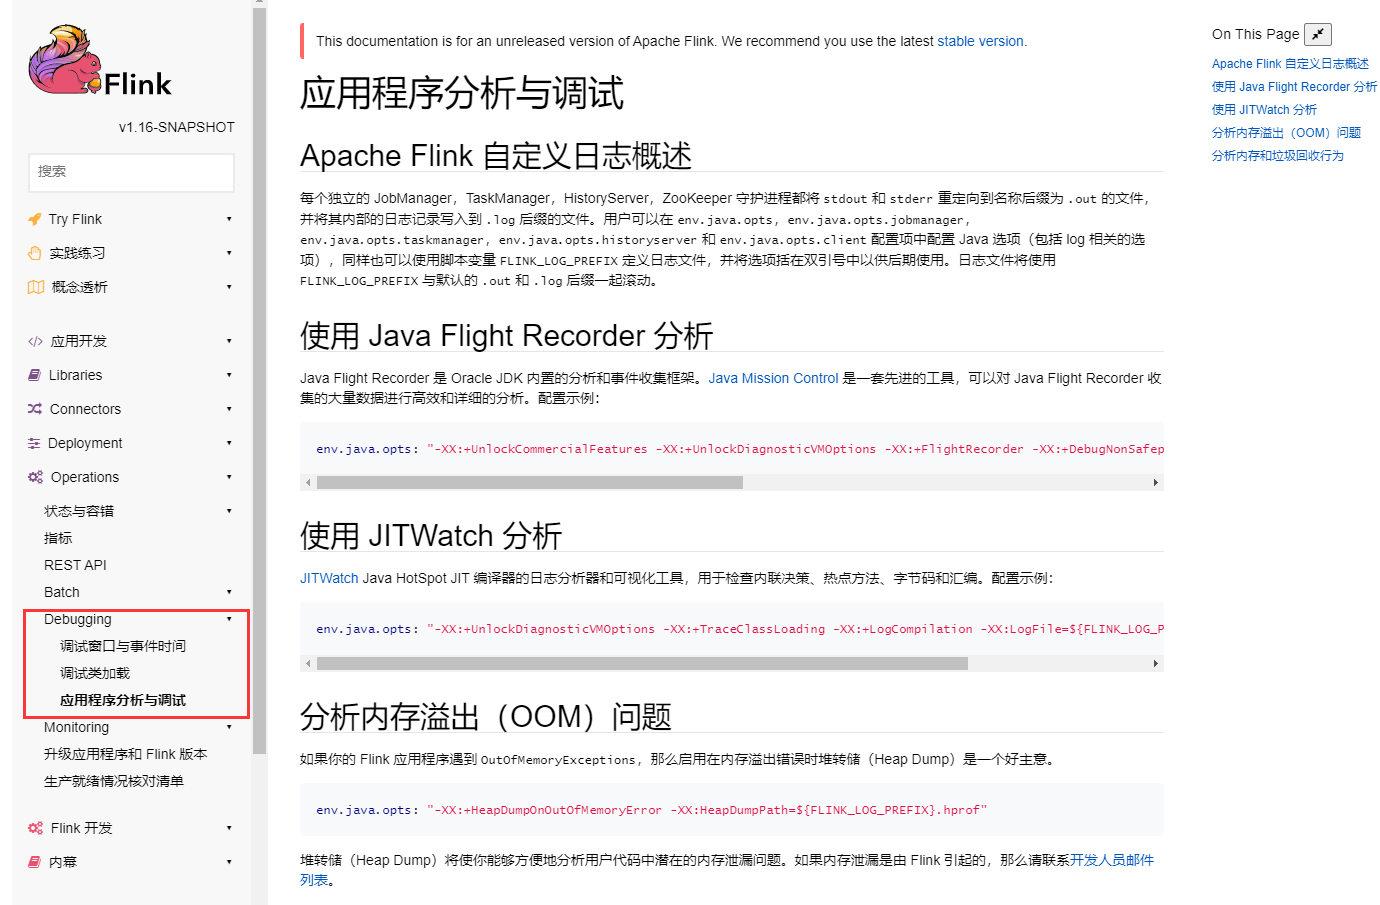
Task: Click the v1.16-SNAPSHOT version label
Action: [x=176, y=127]
